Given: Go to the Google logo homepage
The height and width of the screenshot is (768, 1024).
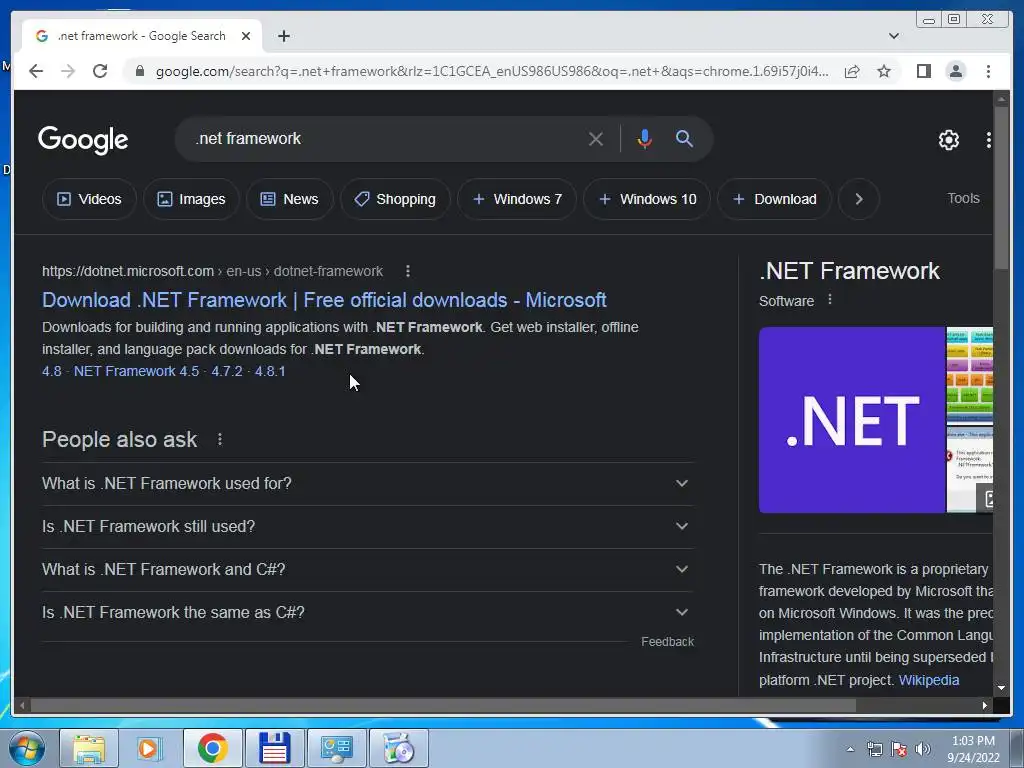Looking at the screenshot, I should click(x=83, y=140).
